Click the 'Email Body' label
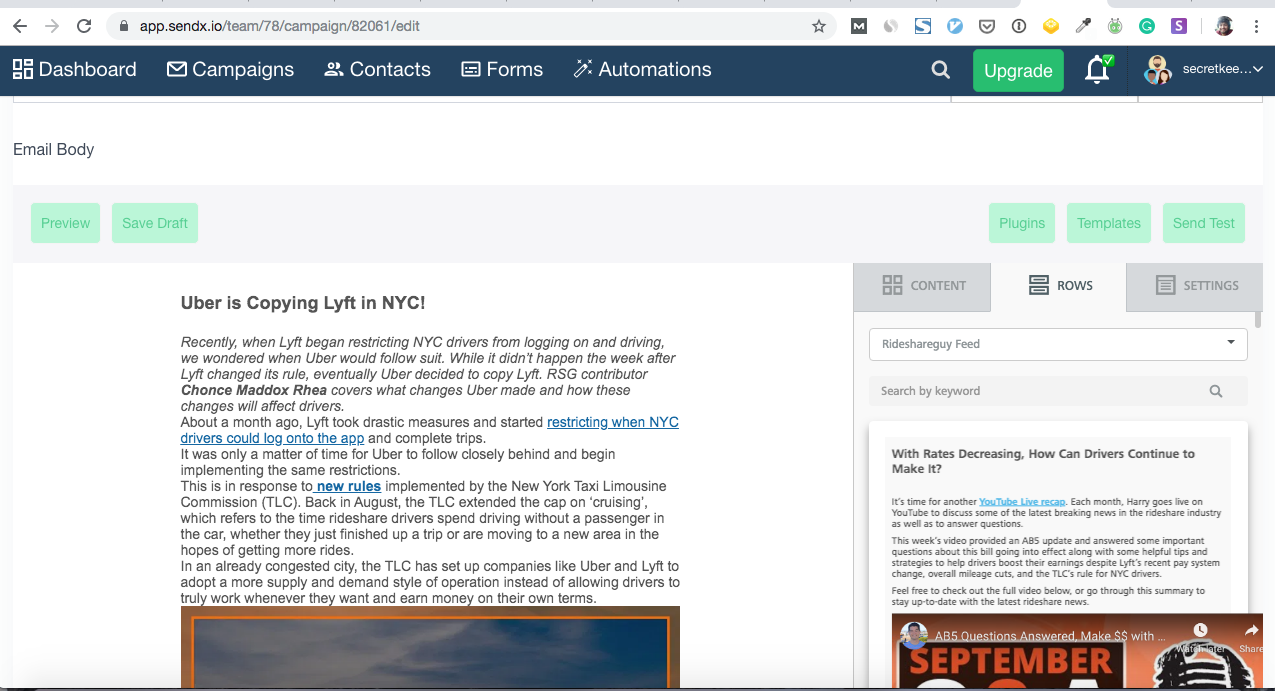The image size is (1275, 691). (x=54, y=149)
